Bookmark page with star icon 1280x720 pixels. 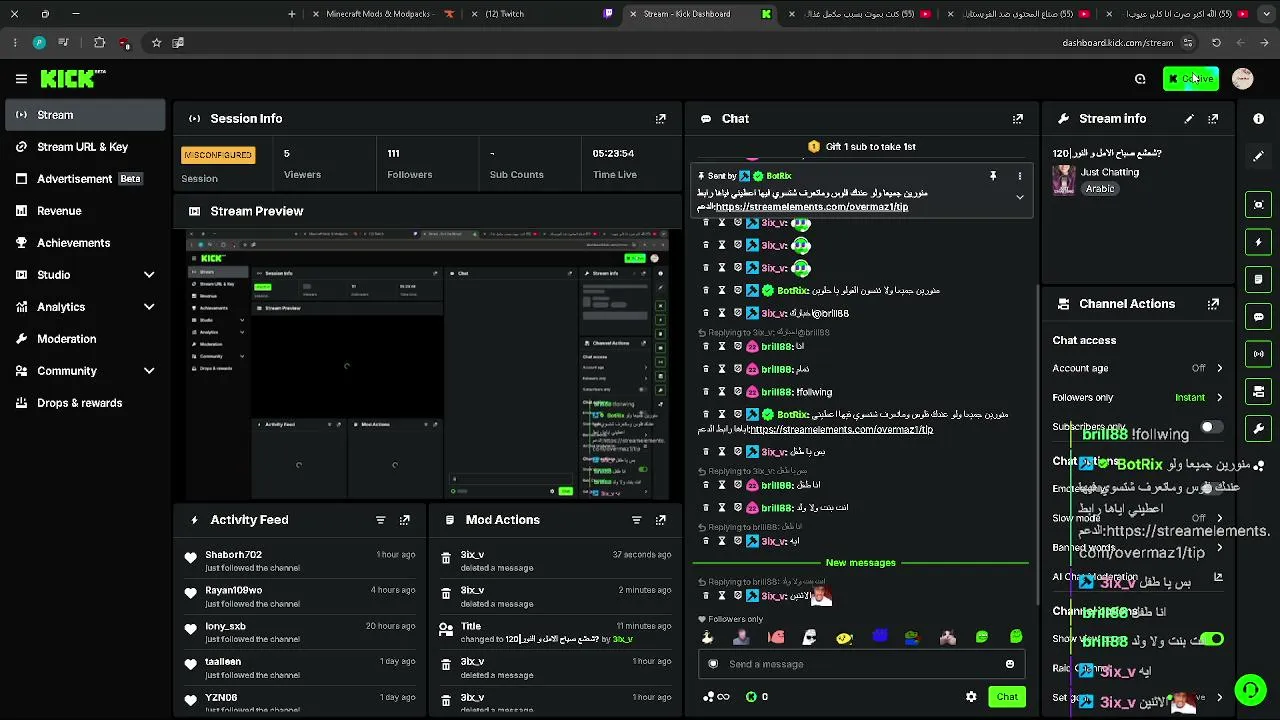pyautogui.click(x=156, y=43)
